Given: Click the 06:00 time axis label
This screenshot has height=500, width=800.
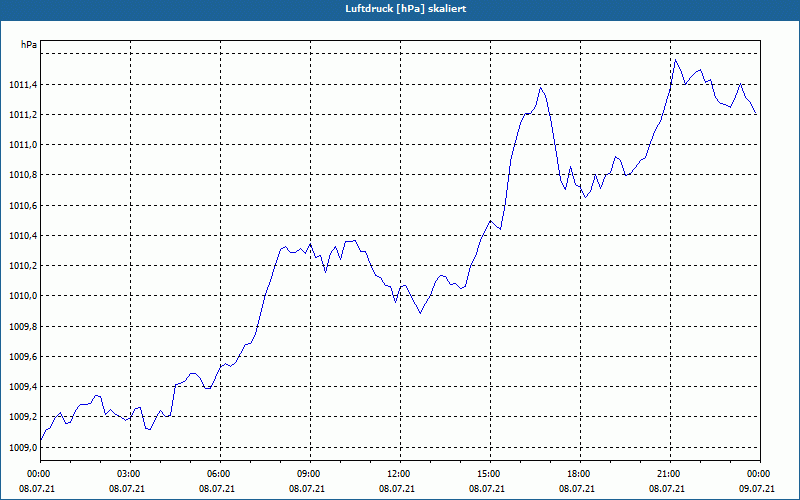Looking at the screenshot, I should pyautogui.click(x=220, y=474).
